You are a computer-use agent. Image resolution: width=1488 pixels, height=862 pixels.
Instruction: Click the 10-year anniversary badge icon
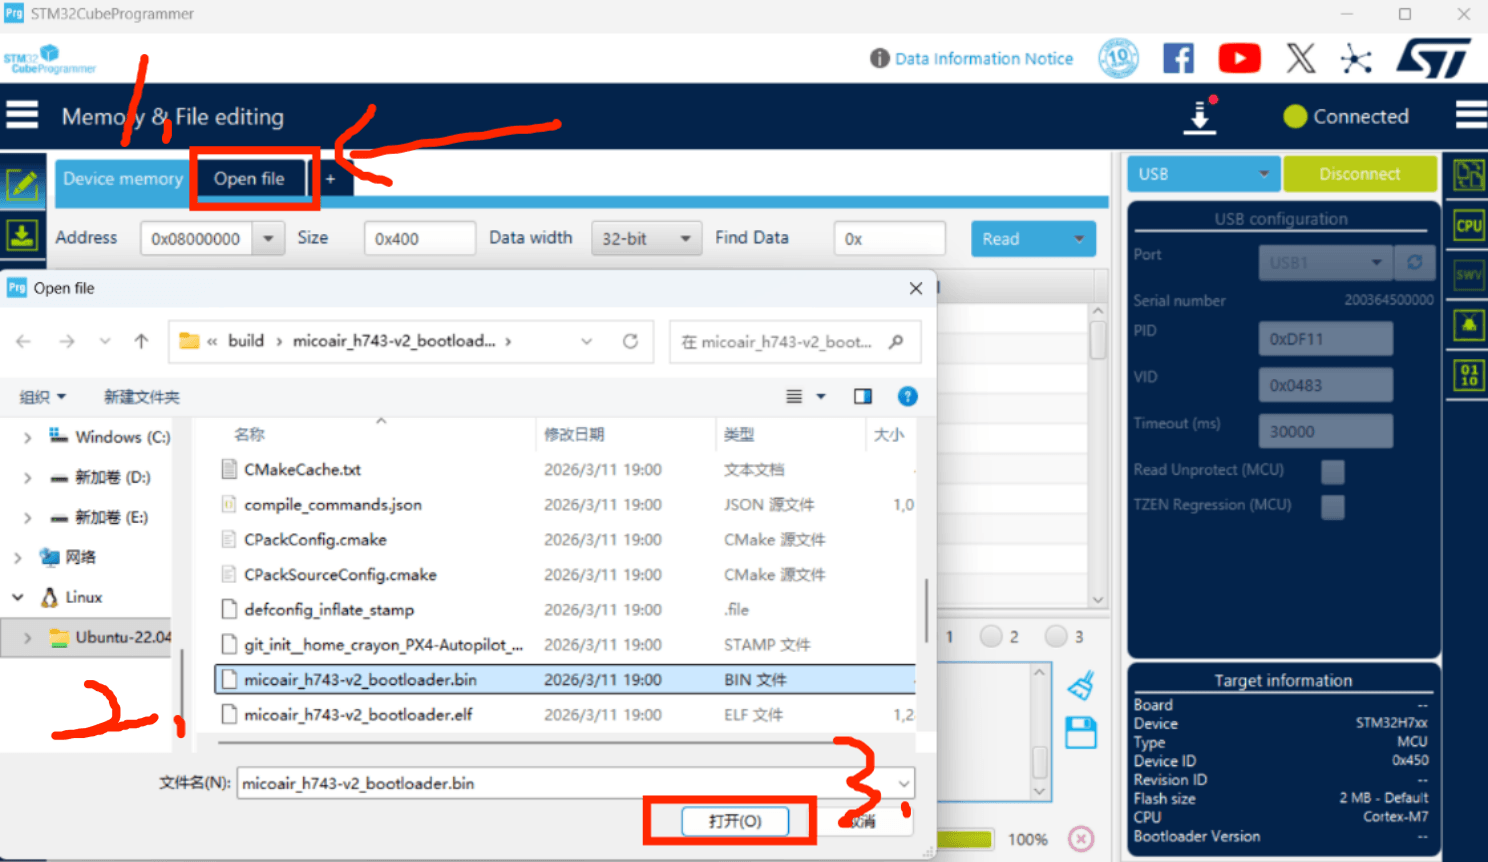[x=1118, y=58]
